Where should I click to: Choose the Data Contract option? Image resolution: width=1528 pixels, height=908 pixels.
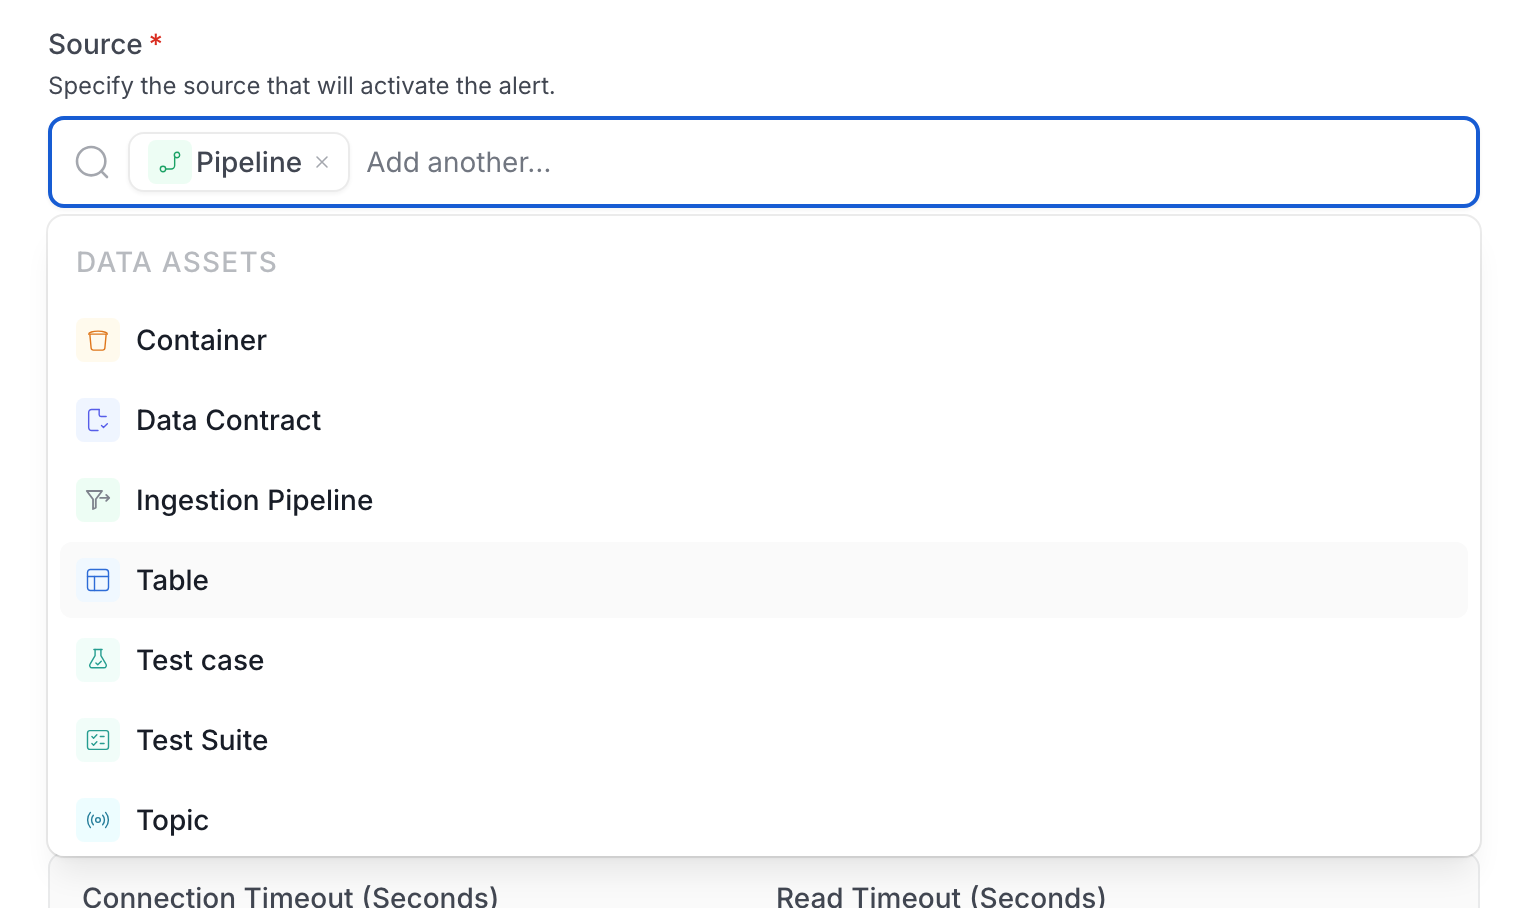764,420
